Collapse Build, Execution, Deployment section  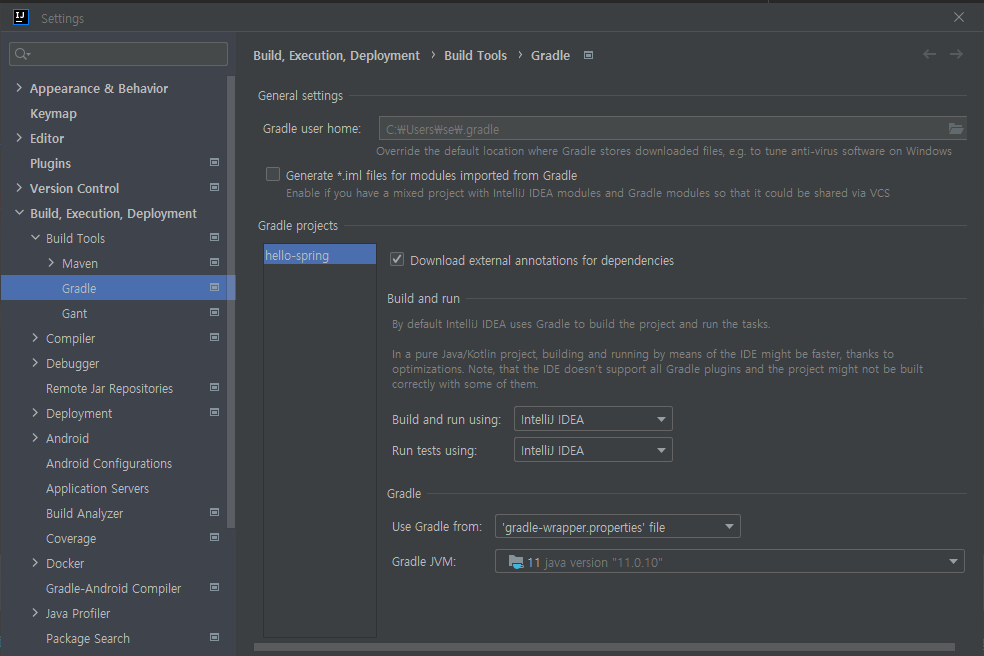tap(19, 213)
